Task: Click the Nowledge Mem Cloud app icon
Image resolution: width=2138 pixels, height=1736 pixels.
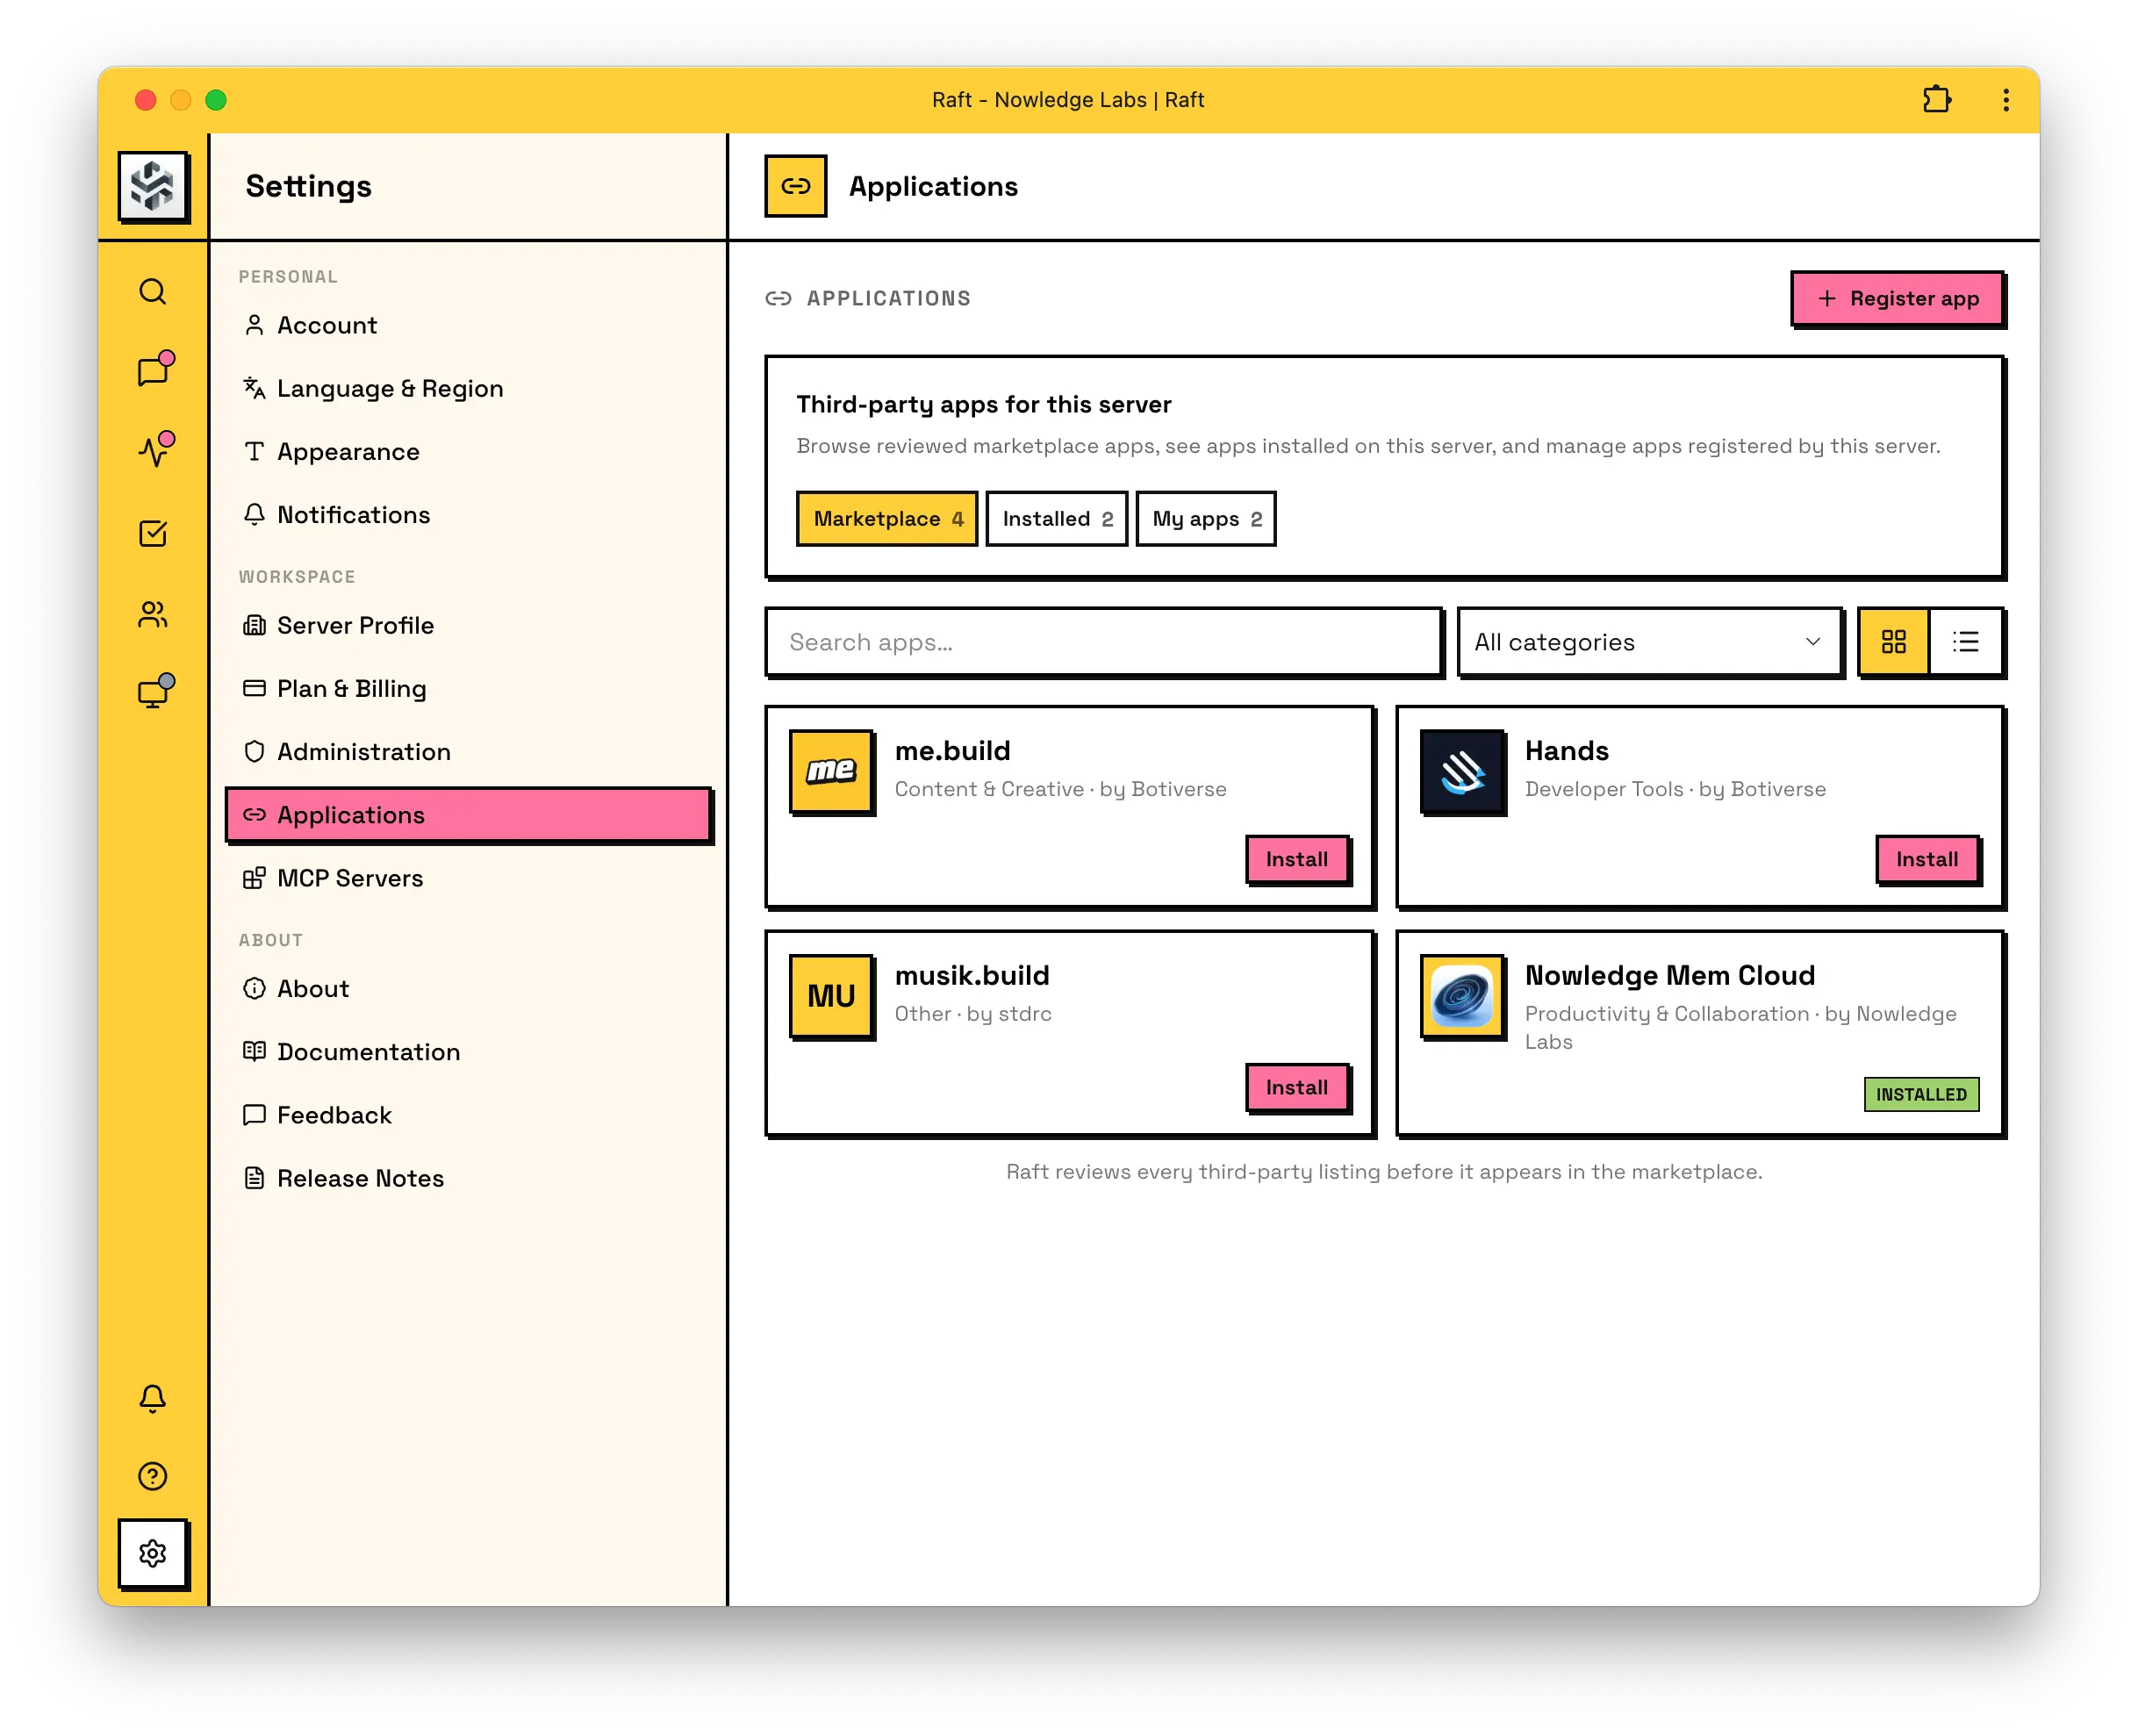Action: pyautogui.click(x=1462, y=995)
